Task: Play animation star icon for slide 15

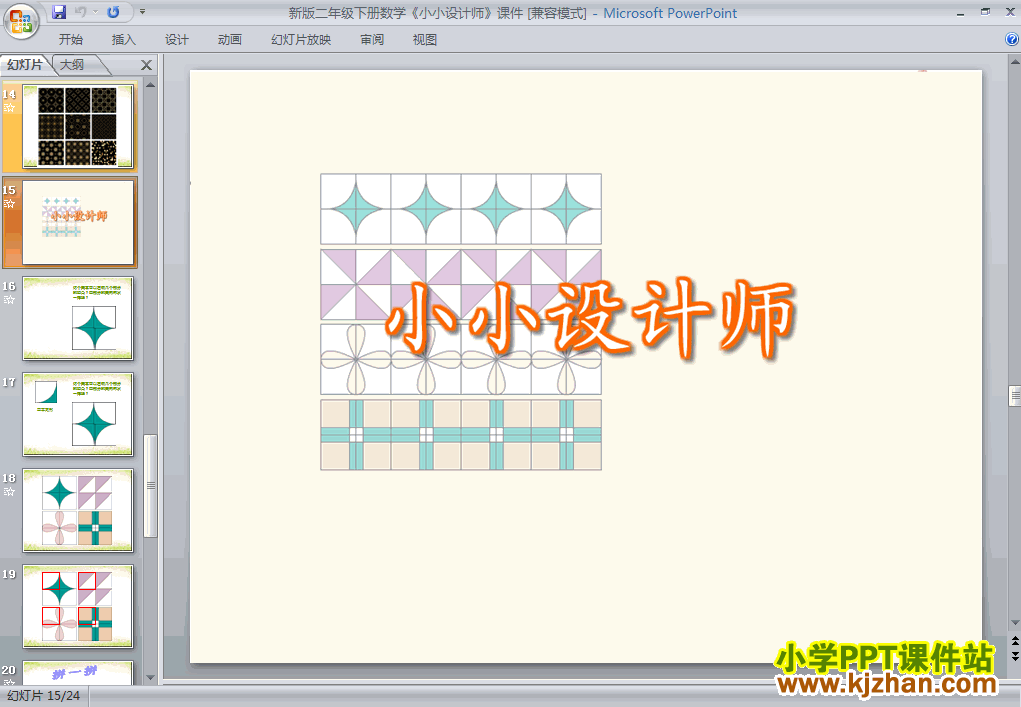Action: click(x=9, y=204)
